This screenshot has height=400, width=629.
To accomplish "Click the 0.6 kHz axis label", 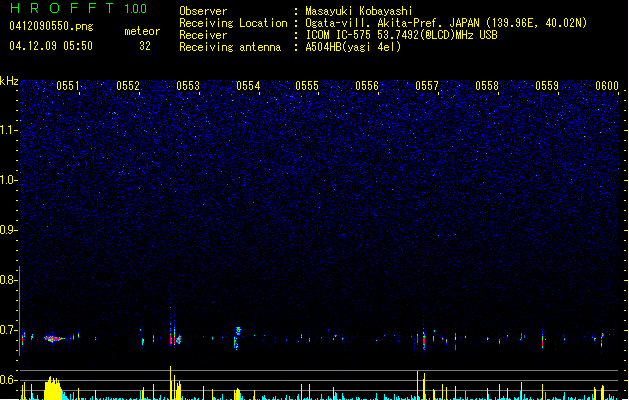I will coord(8,380).
